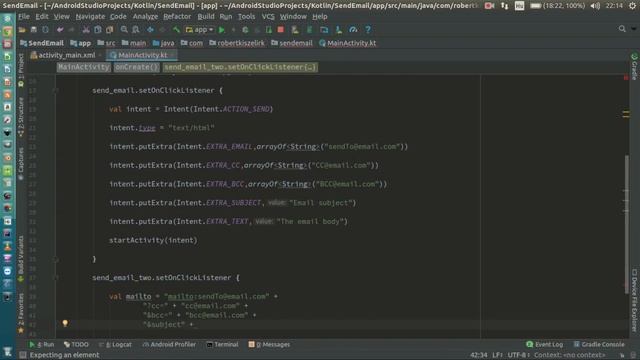Open the Event Log panel
Viewport: 640px width, 360px height.
[x=544, y=344]
